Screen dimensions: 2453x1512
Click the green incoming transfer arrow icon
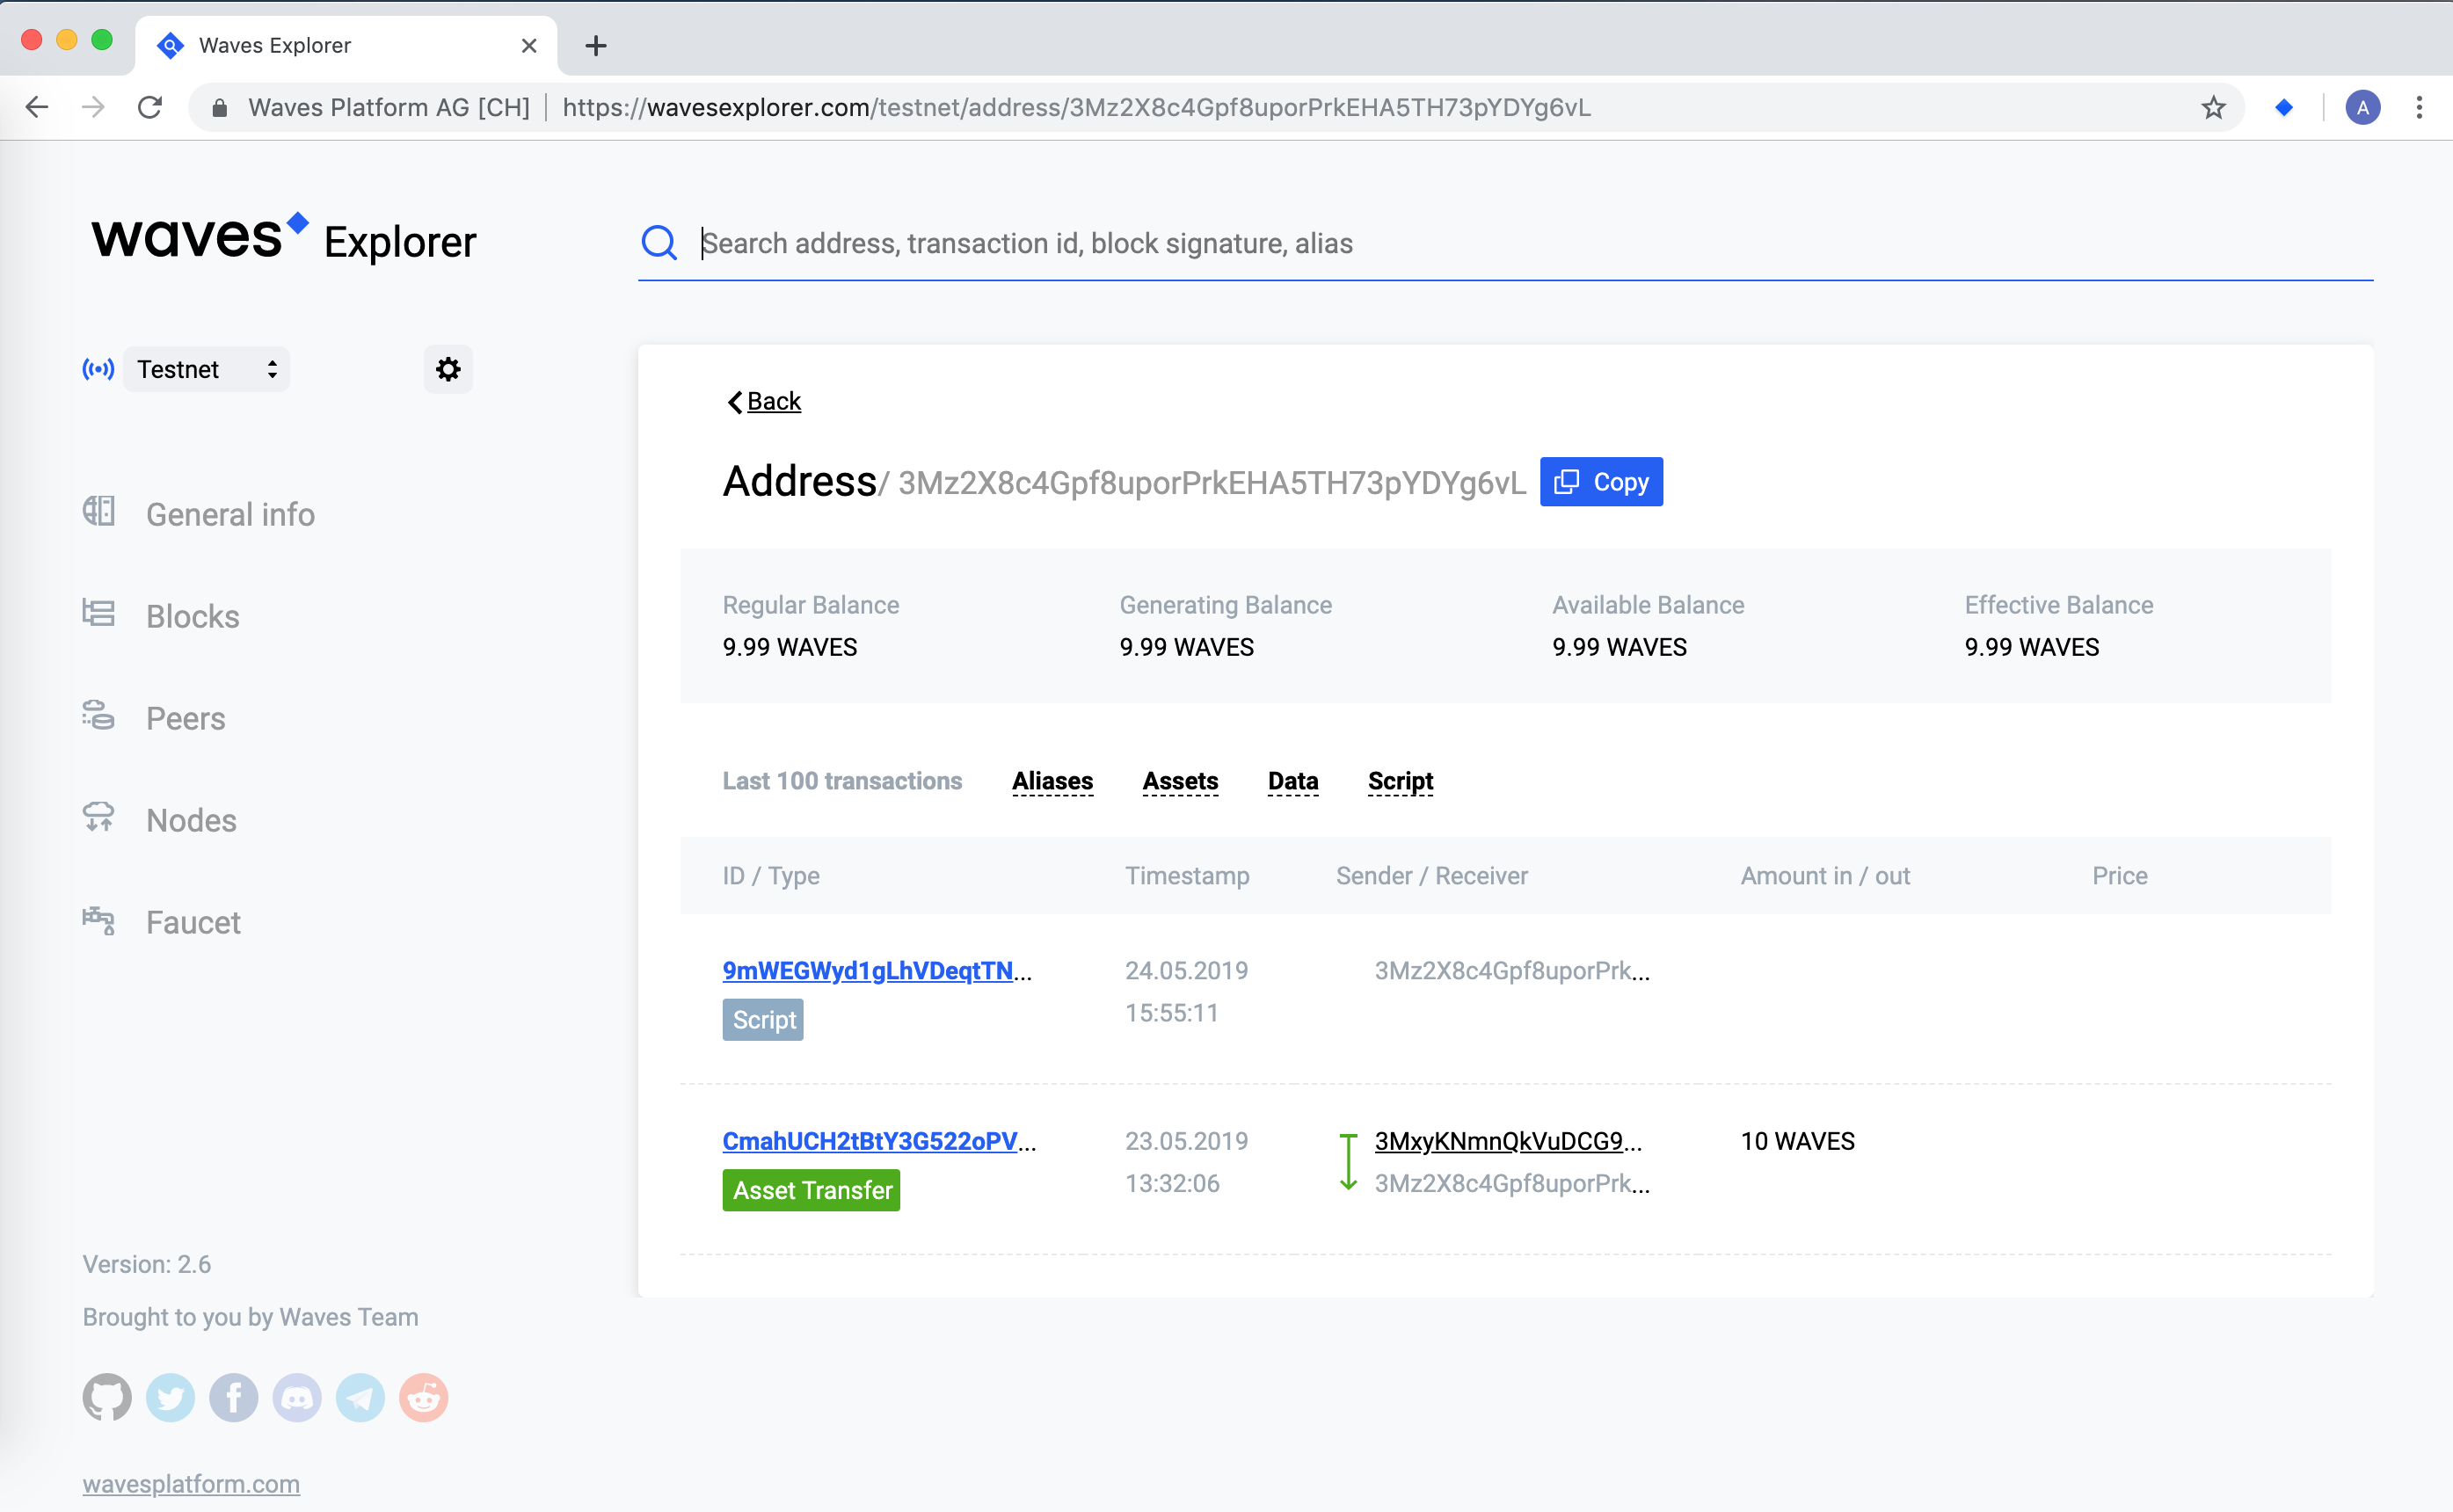point(1348,1162)
